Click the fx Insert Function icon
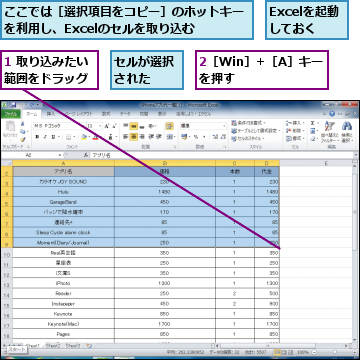This screenshot has height=360, width=360. [86, 155]
